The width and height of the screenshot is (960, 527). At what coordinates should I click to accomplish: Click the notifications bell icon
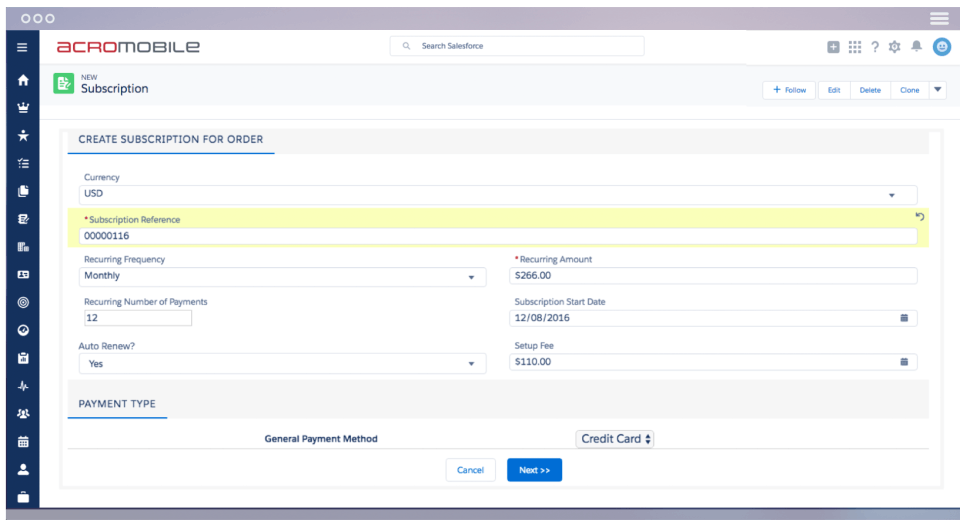click(916, 47)
